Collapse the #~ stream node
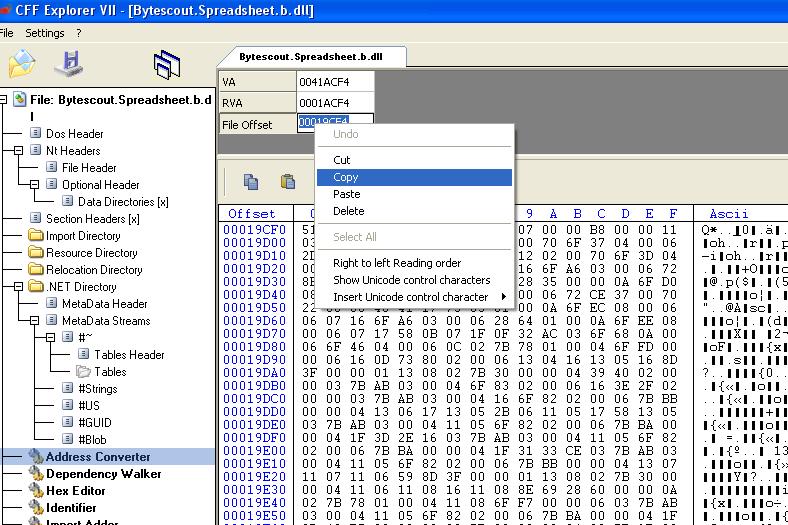The image size is (788, 525). point(50,338)
